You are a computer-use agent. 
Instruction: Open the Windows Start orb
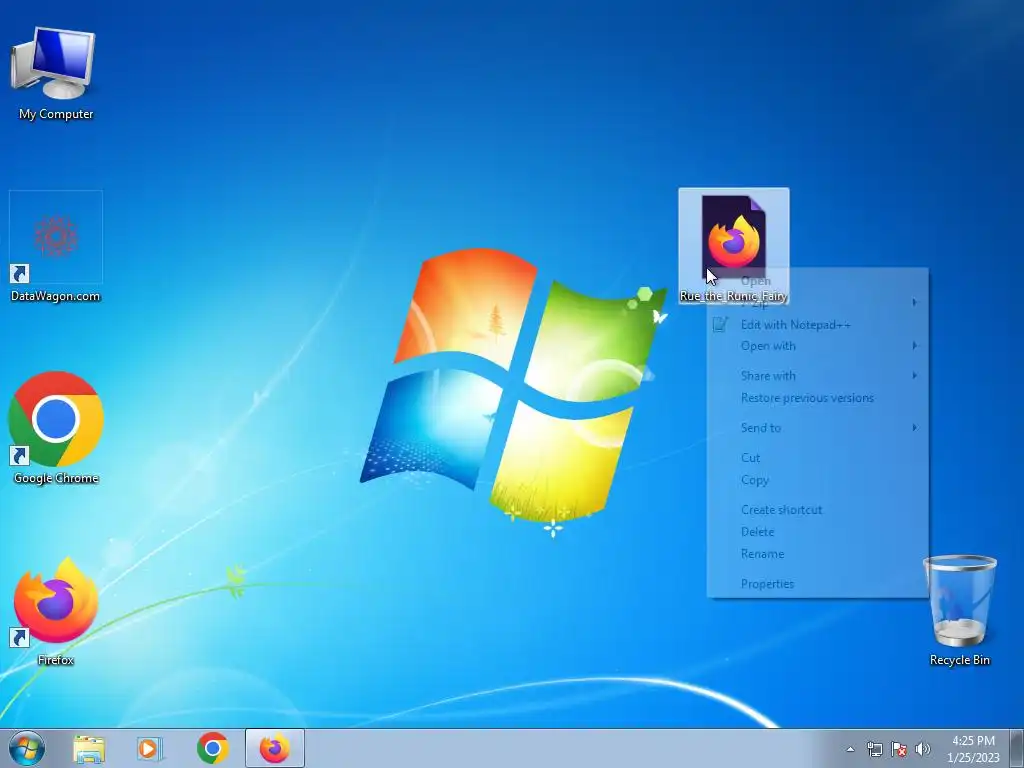27,748
